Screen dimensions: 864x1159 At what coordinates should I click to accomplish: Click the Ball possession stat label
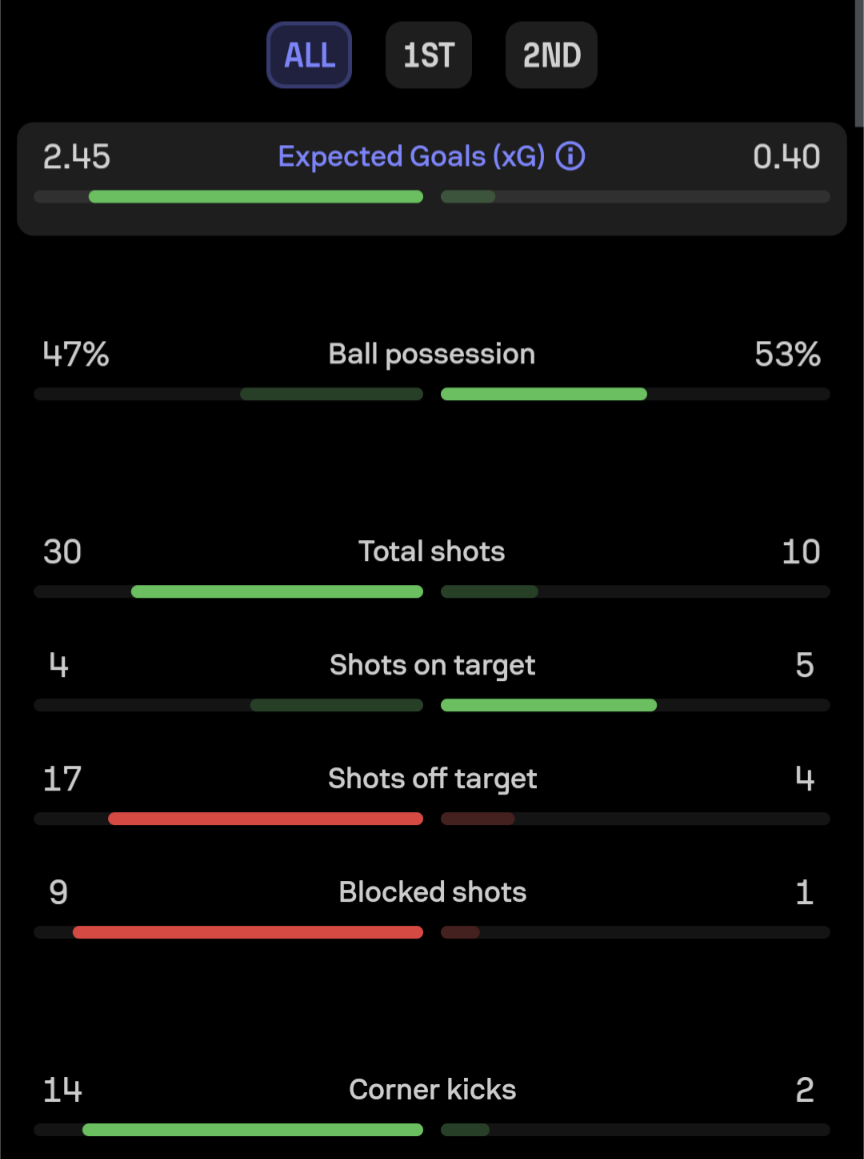point(432,354)
